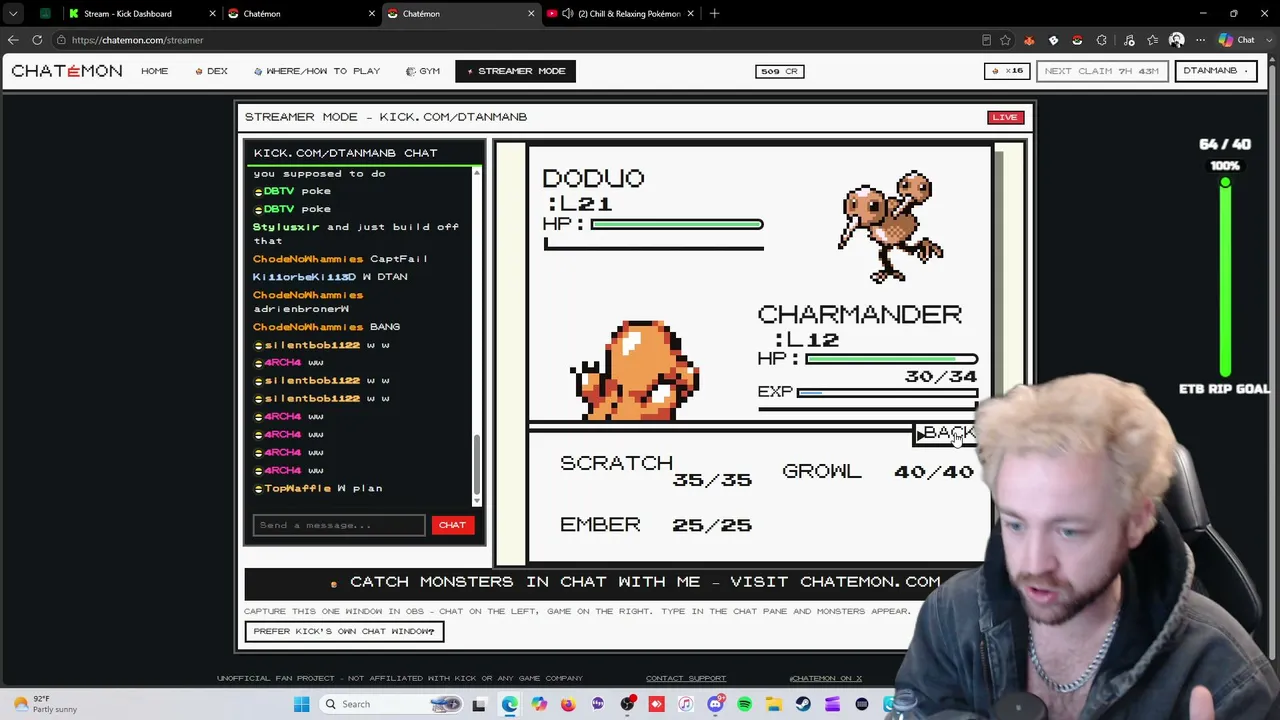Open Where/How to Play page
The image size is (1280, 720).
pyautogui.click(x=317, y=71)
